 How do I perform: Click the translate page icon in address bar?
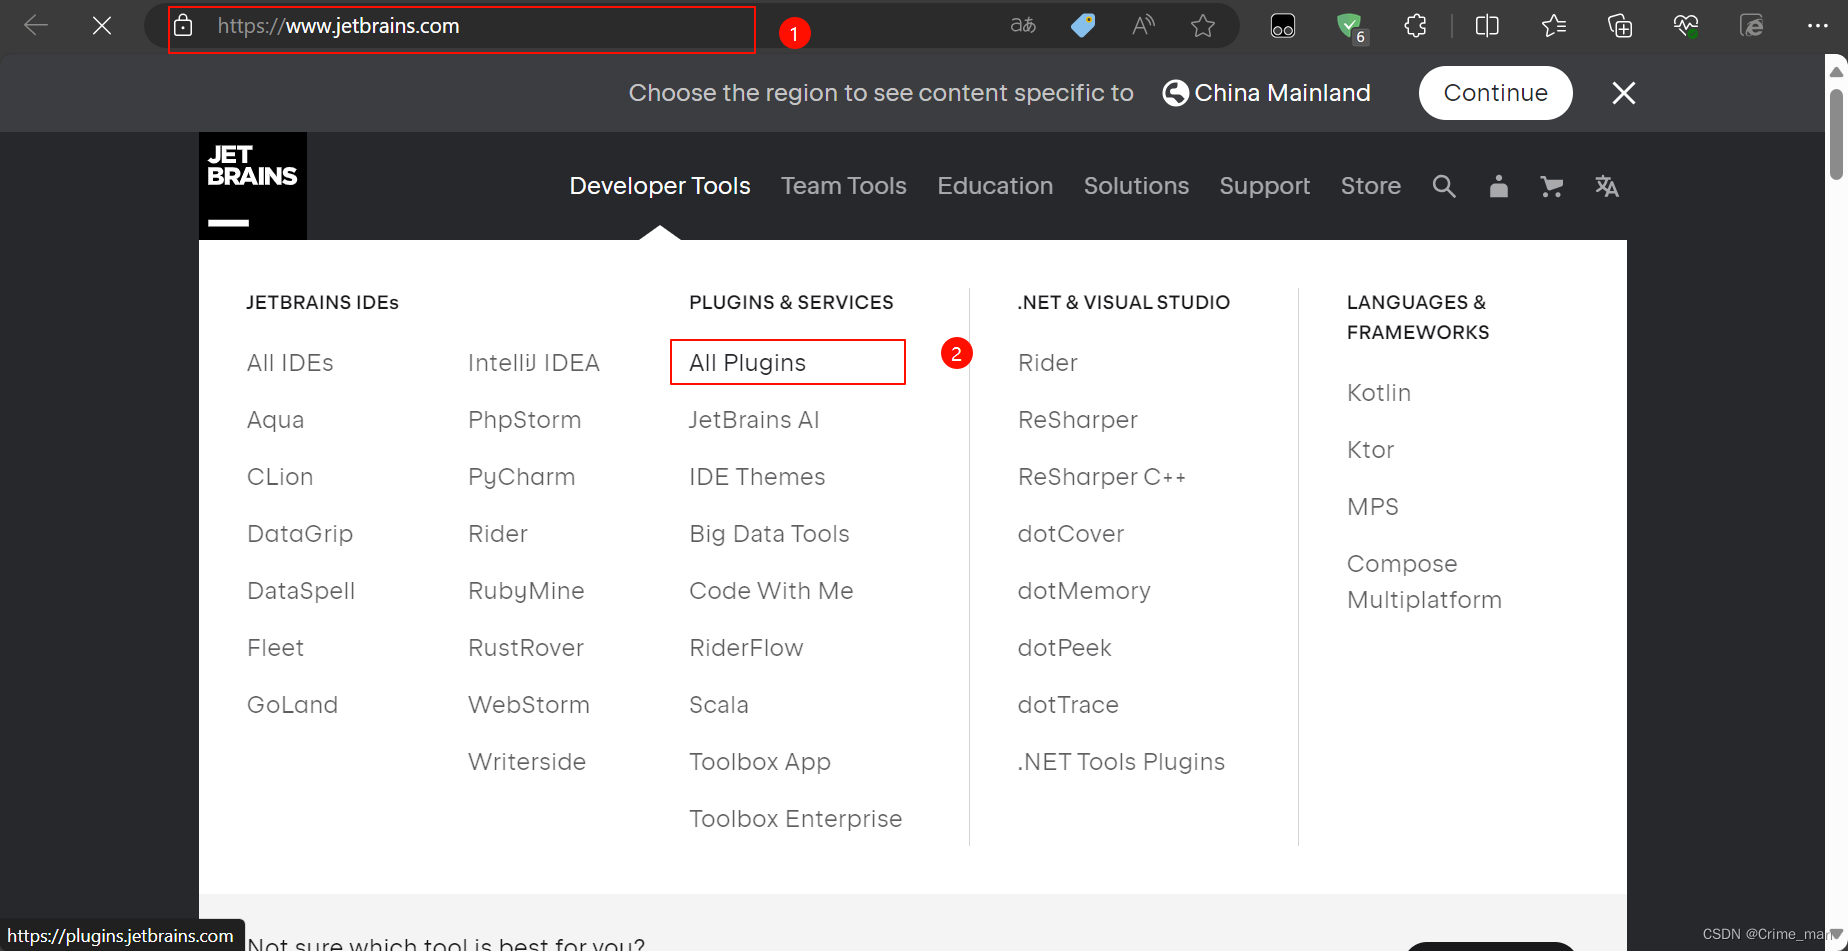tap(1022, 26)
